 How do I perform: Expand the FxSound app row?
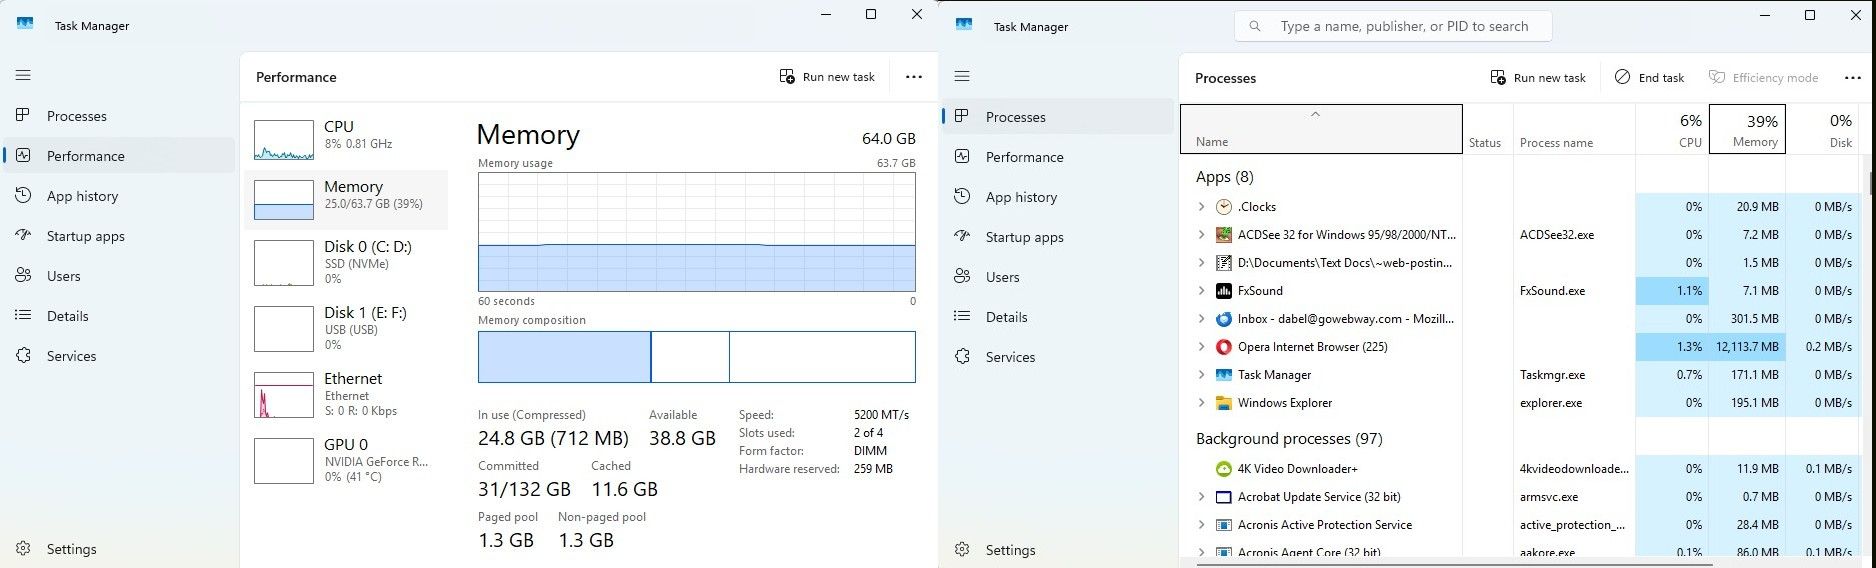(x=1201, y=291)
